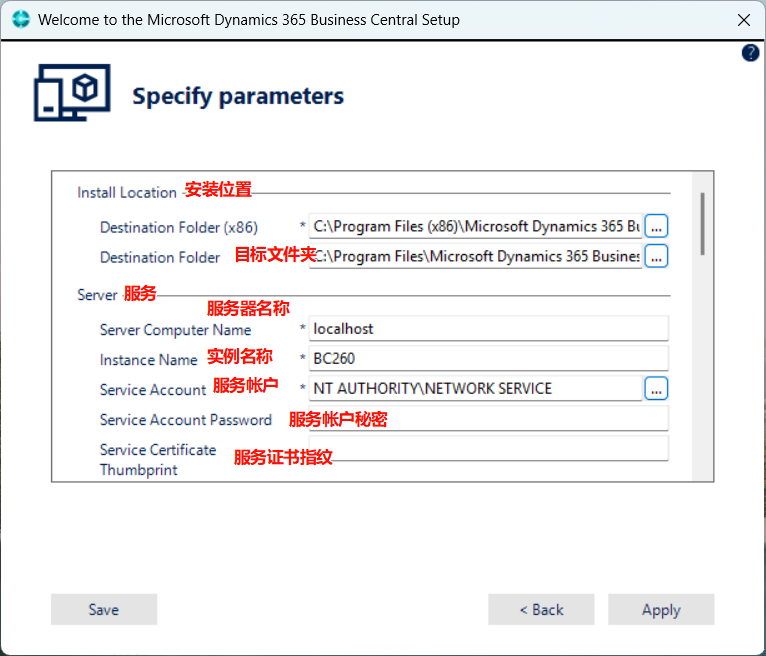Viewport: 766px width, 656px height.
Task: Click the Destination Folder (x86) label
Action: tap(179, 228)
